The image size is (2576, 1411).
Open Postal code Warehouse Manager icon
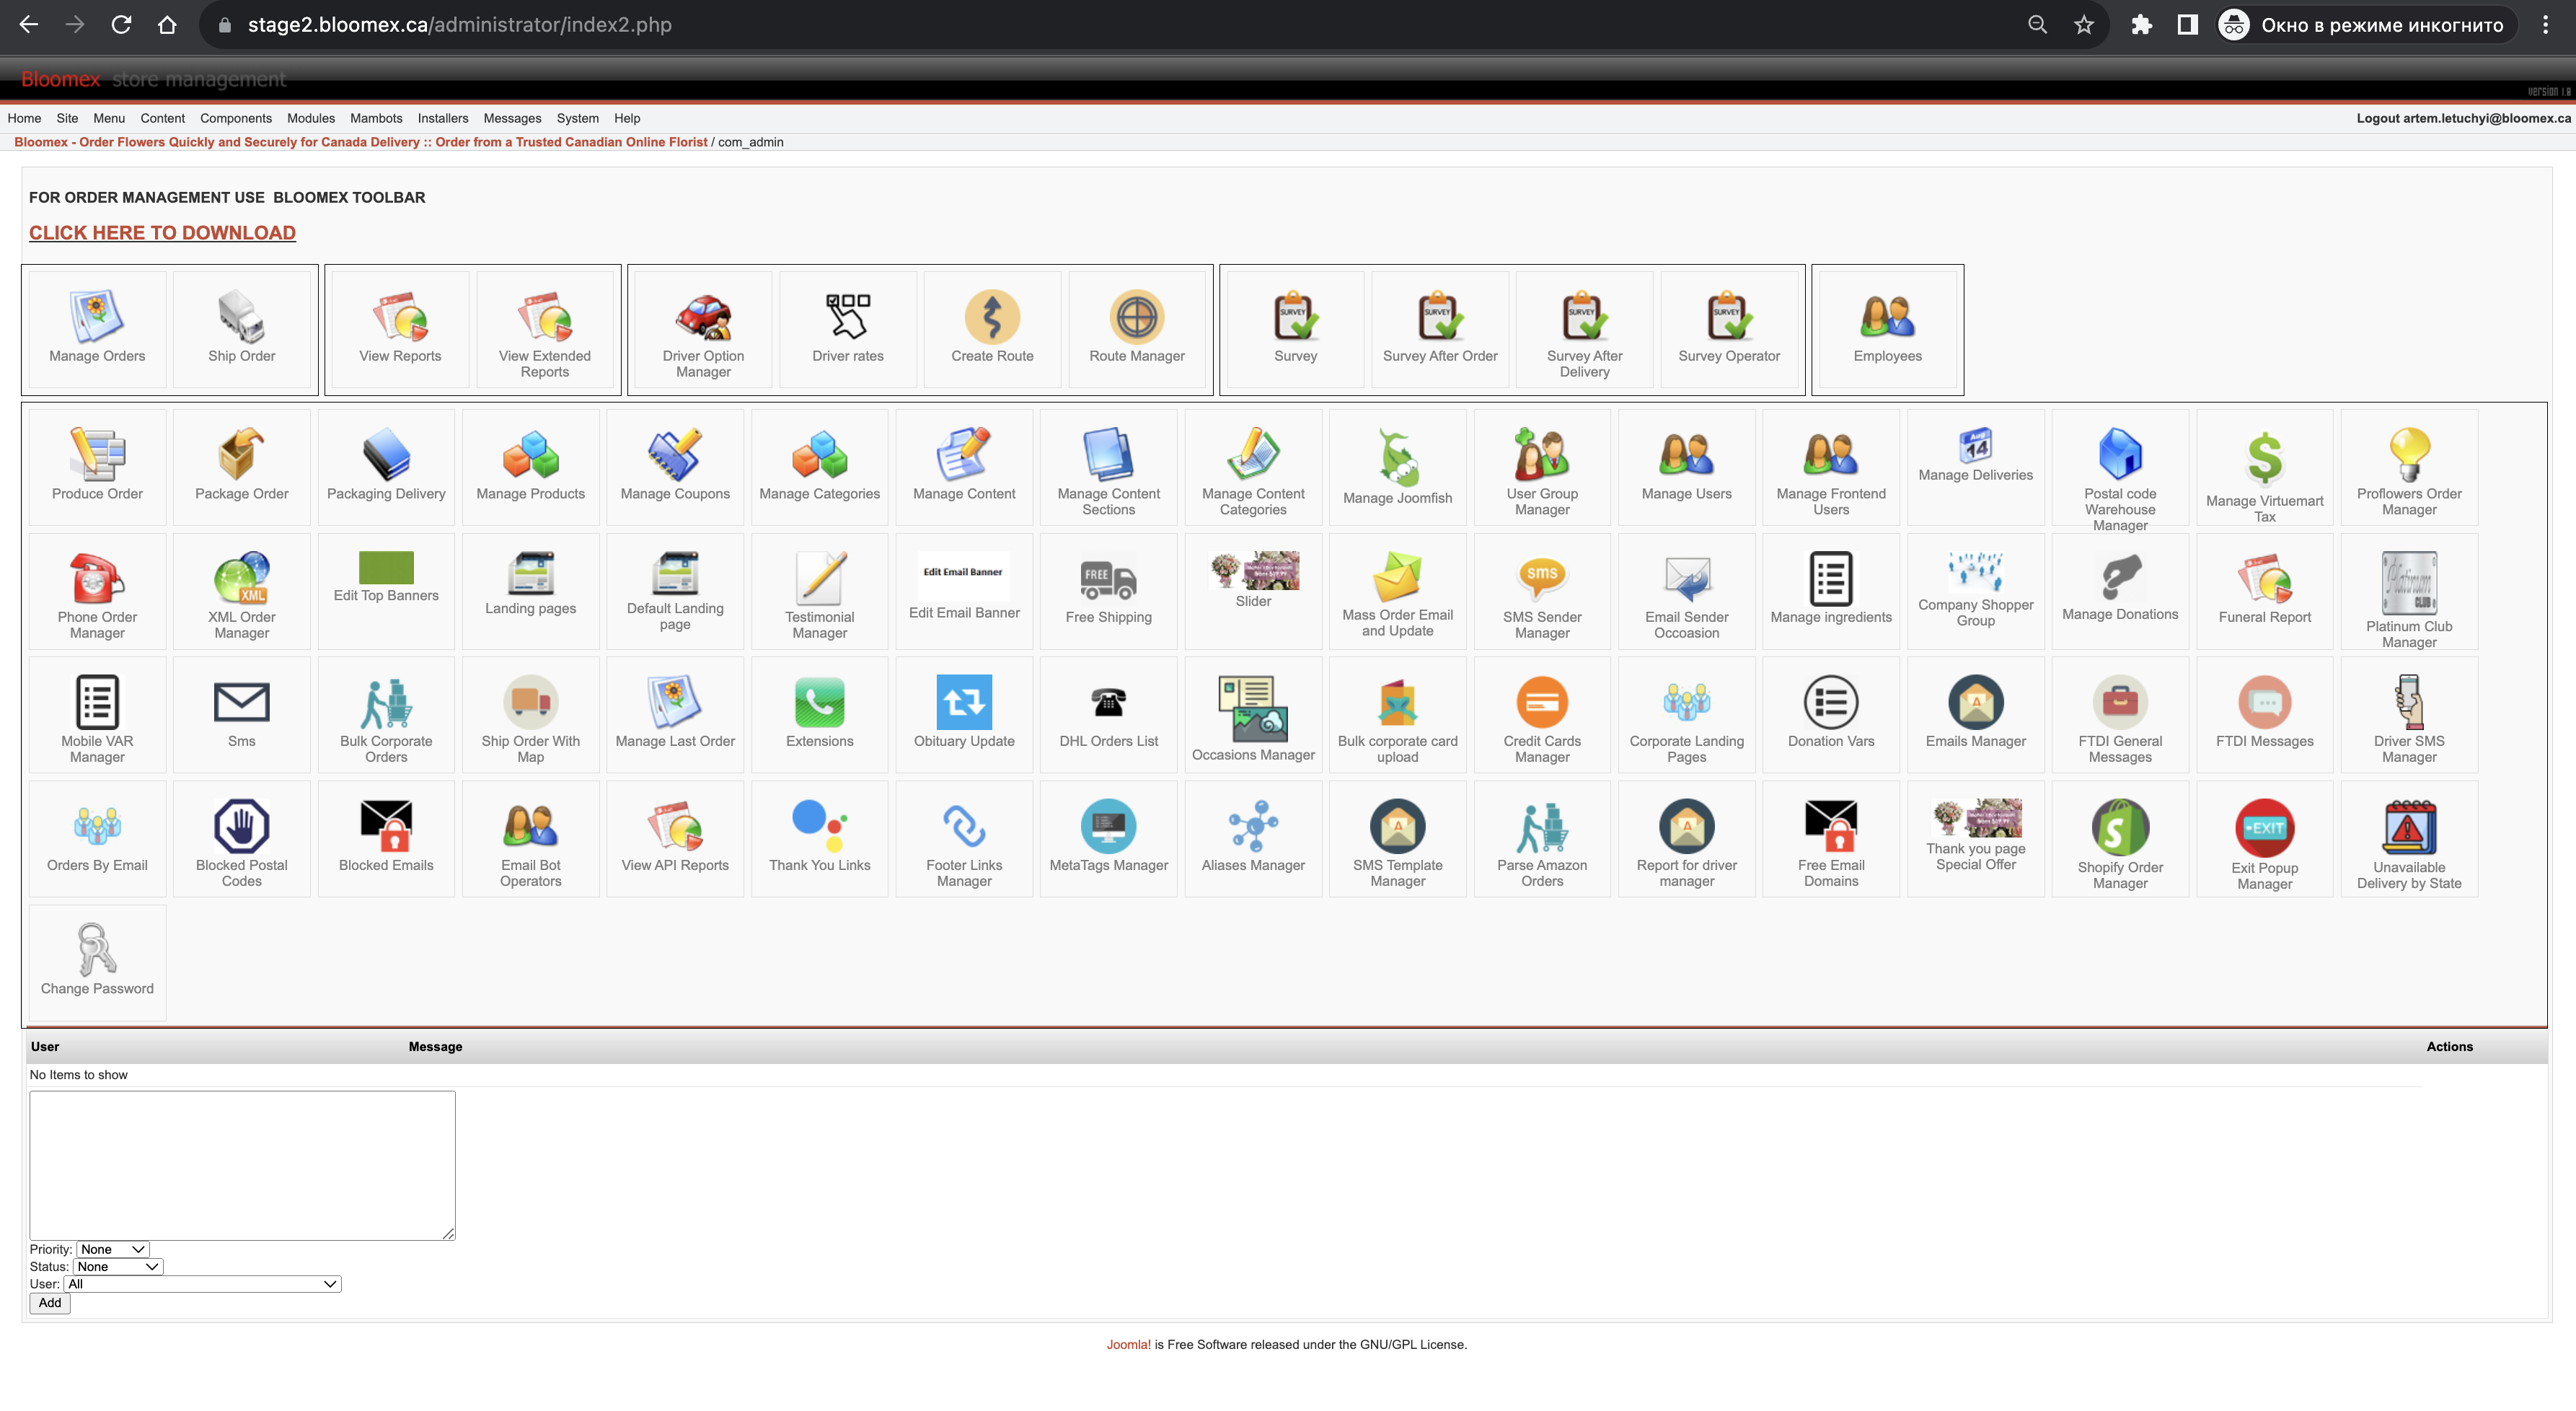coord(2120,454)
